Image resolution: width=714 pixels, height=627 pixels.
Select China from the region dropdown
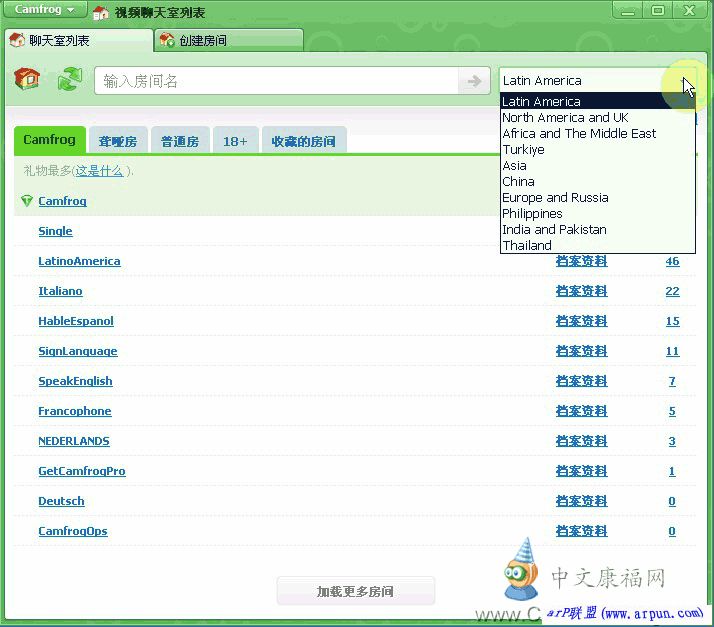coord(597,181)
